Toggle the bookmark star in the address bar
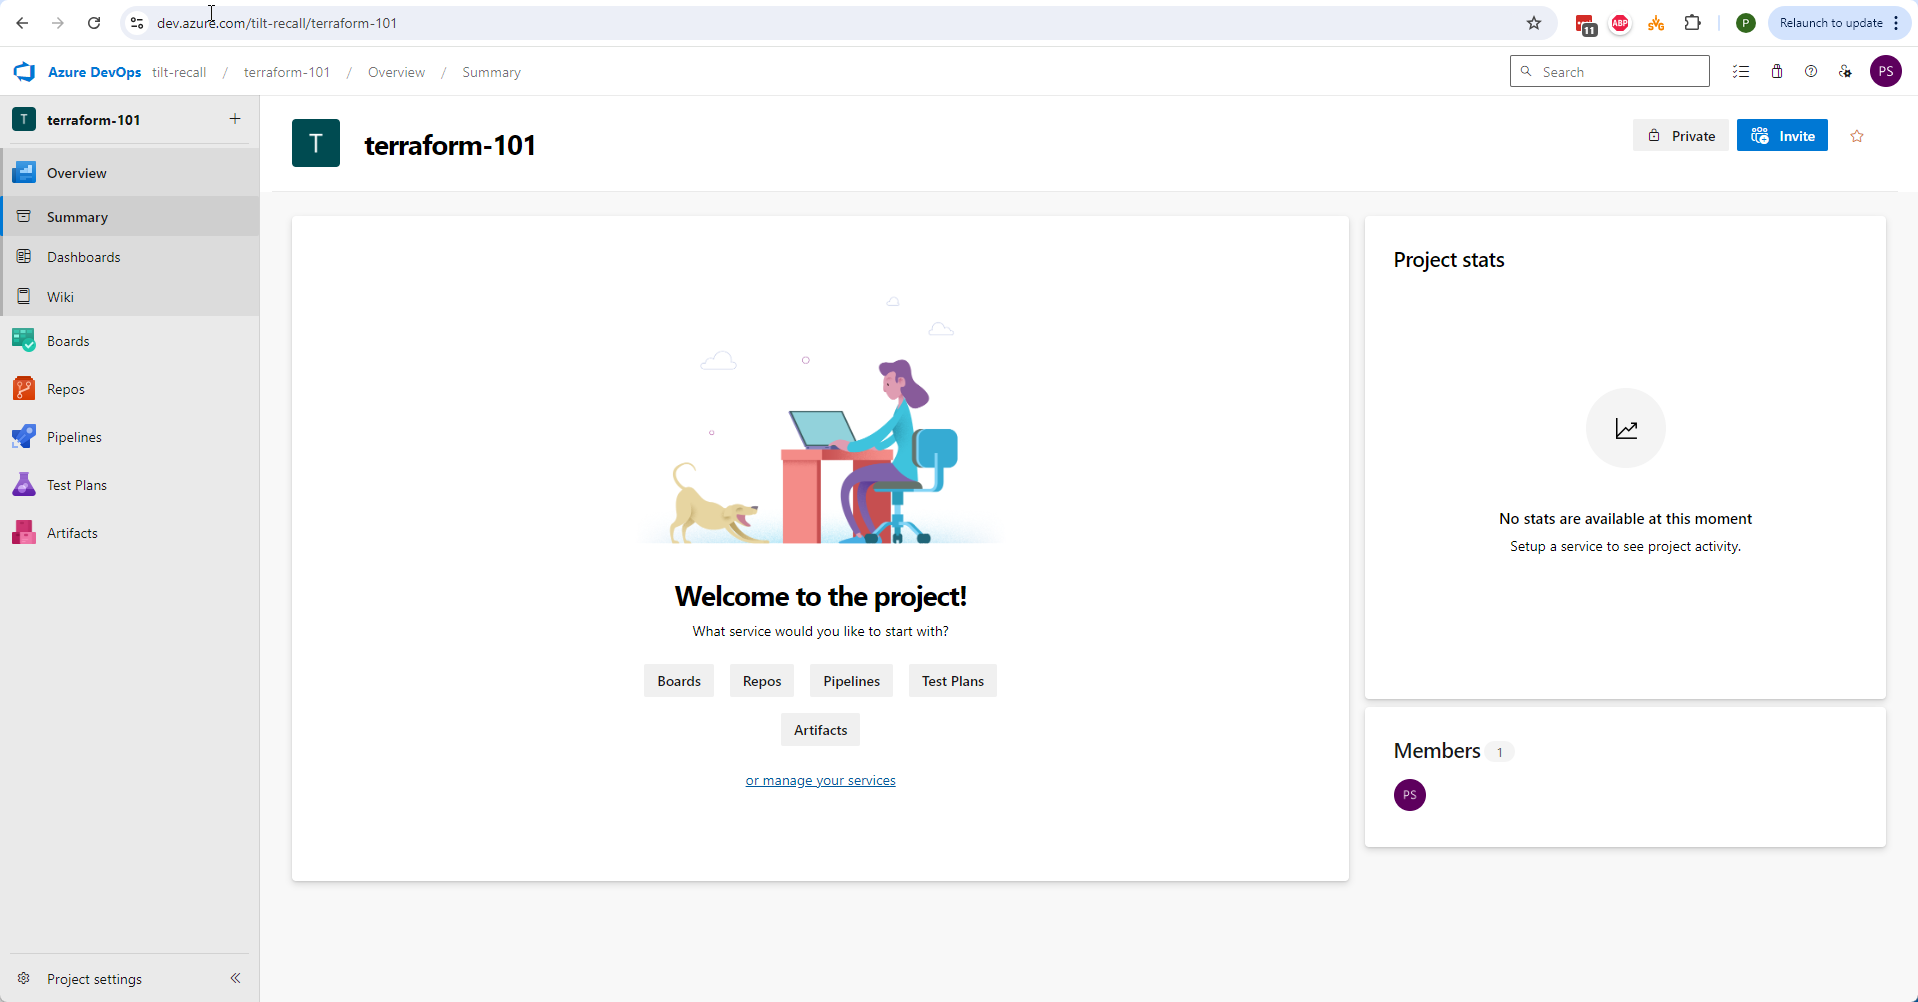 [x=1534, y=22]
